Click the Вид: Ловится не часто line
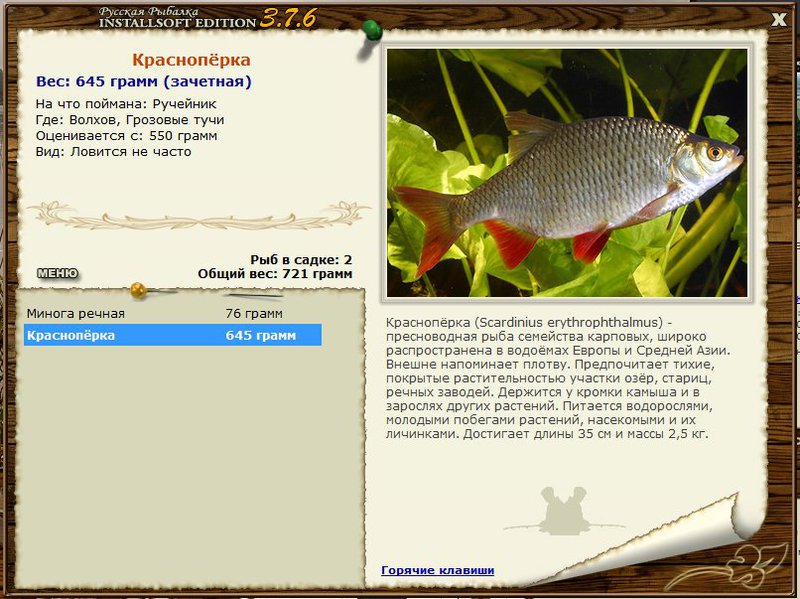Image resolution: width=800 pixels, height=599 pixels. pyautogui.click(x=113, y=152)
